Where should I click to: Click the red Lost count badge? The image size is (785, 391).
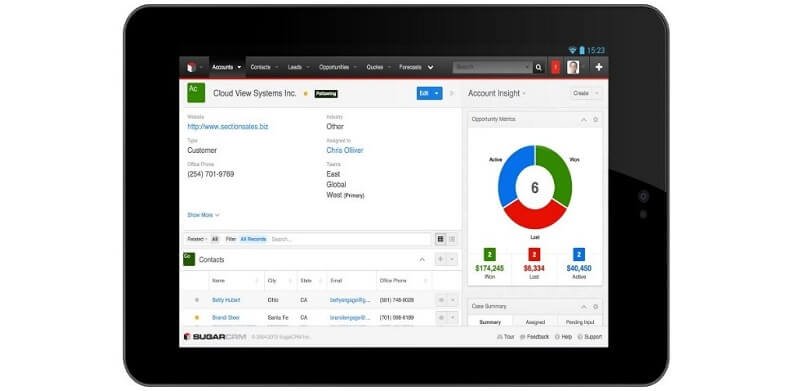(534, 254)
